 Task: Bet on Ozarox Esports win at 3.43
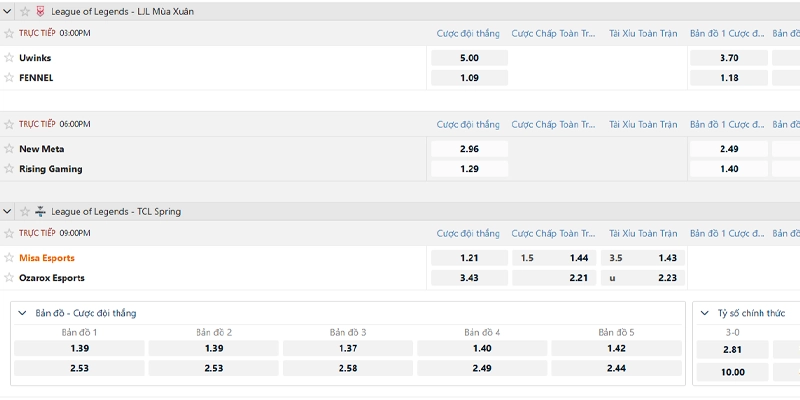click(469, 278)
